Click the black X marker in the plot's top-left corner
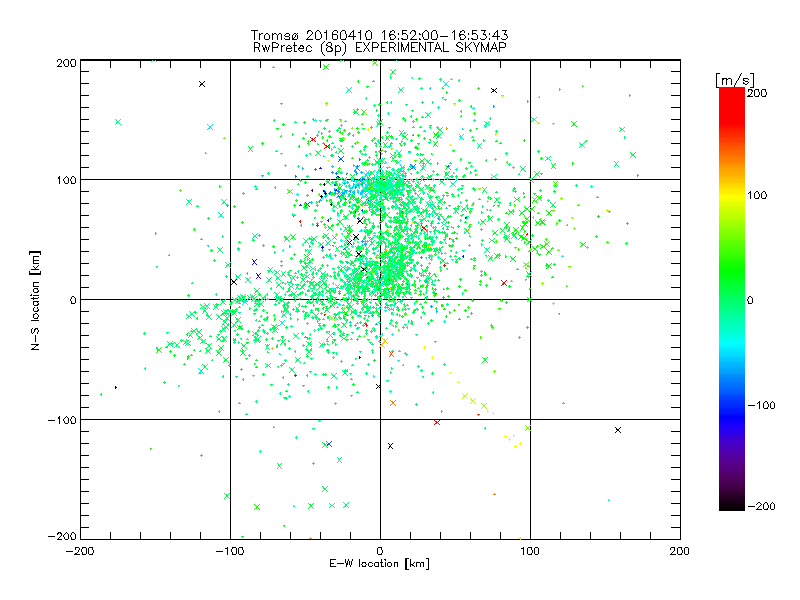The height and width of the screenshot is (600, 800). click(202, 84)
